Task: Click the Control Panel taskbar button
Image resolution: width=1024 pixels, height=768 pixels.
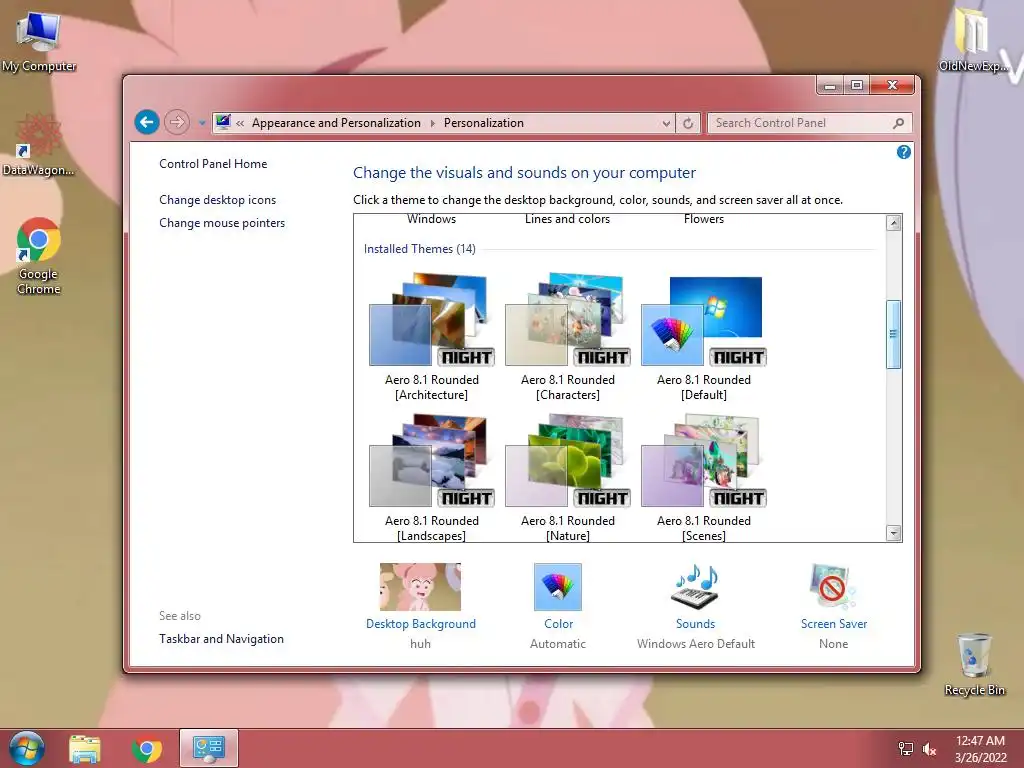Action: 209,748
